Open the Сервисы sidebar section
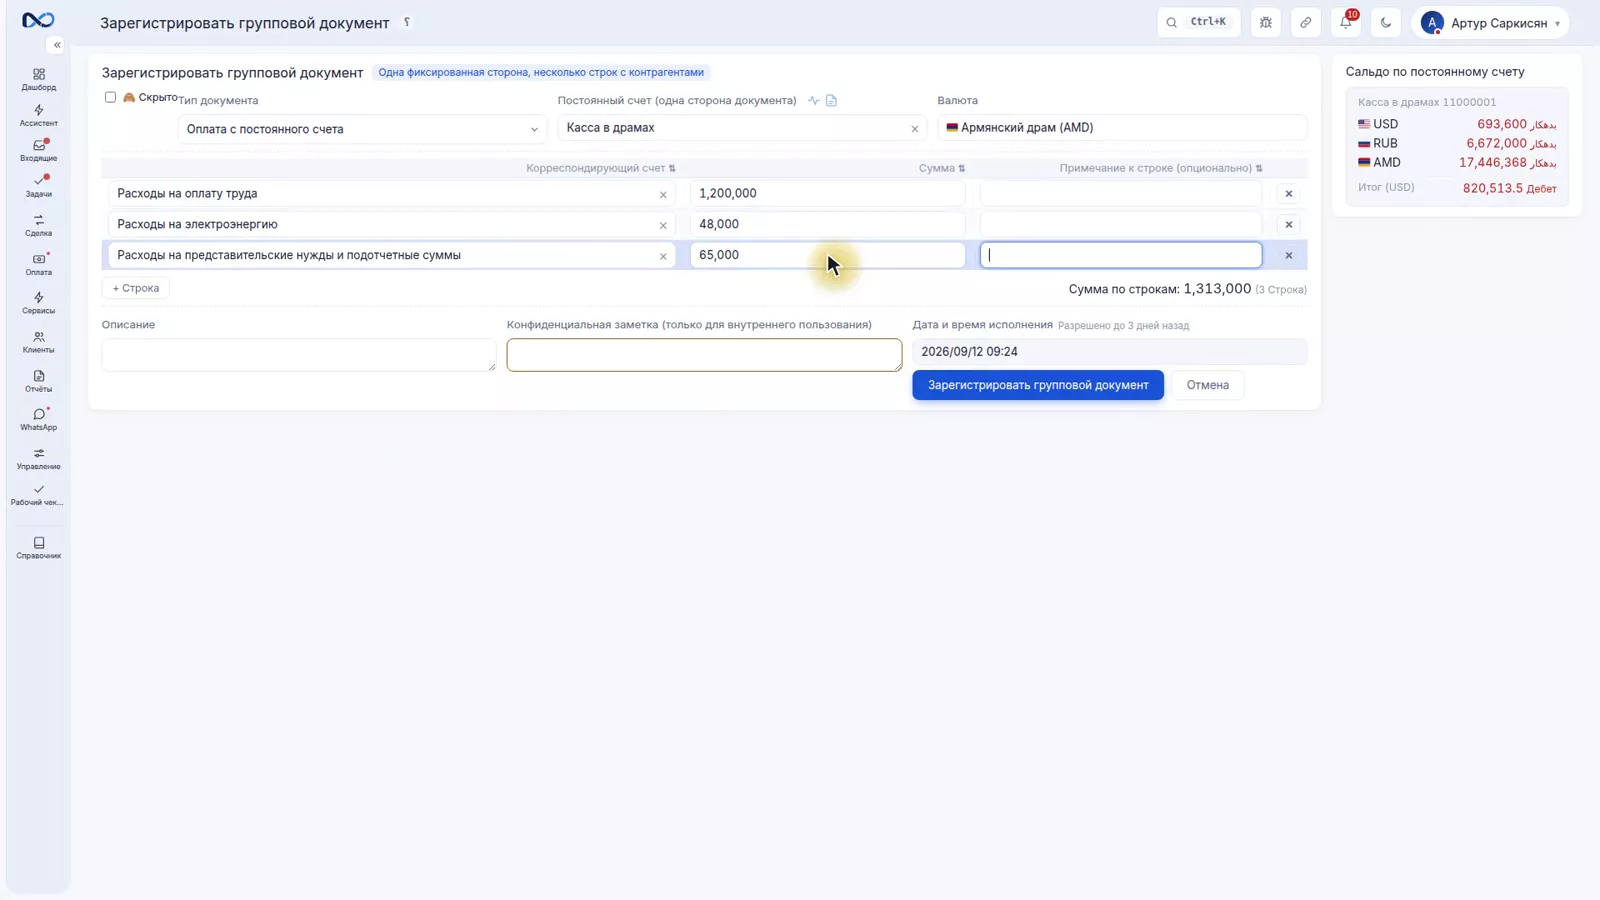The height and width of the screenshot is (900, 1600). click(39, 304)
